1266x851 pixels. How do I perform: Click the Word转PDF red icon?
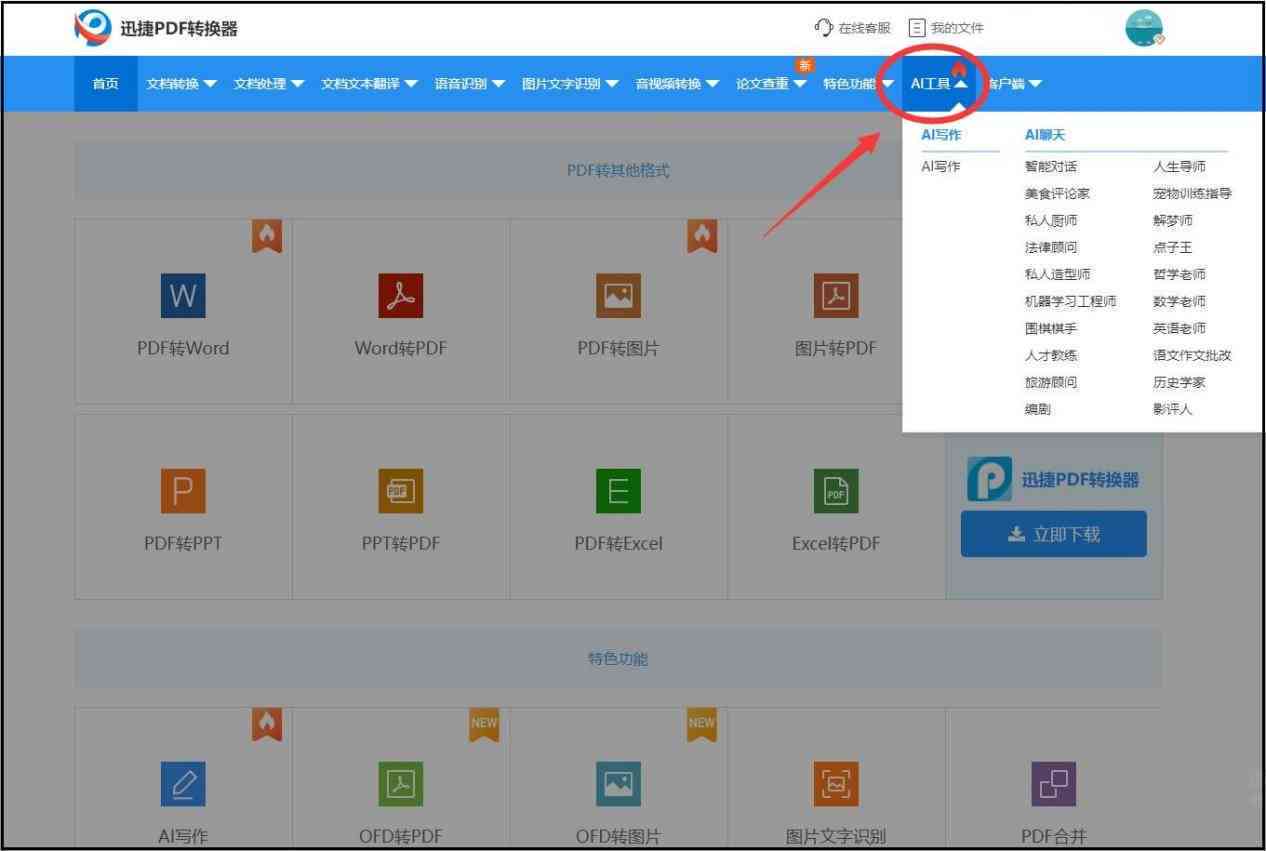click(x=401, y=295)
